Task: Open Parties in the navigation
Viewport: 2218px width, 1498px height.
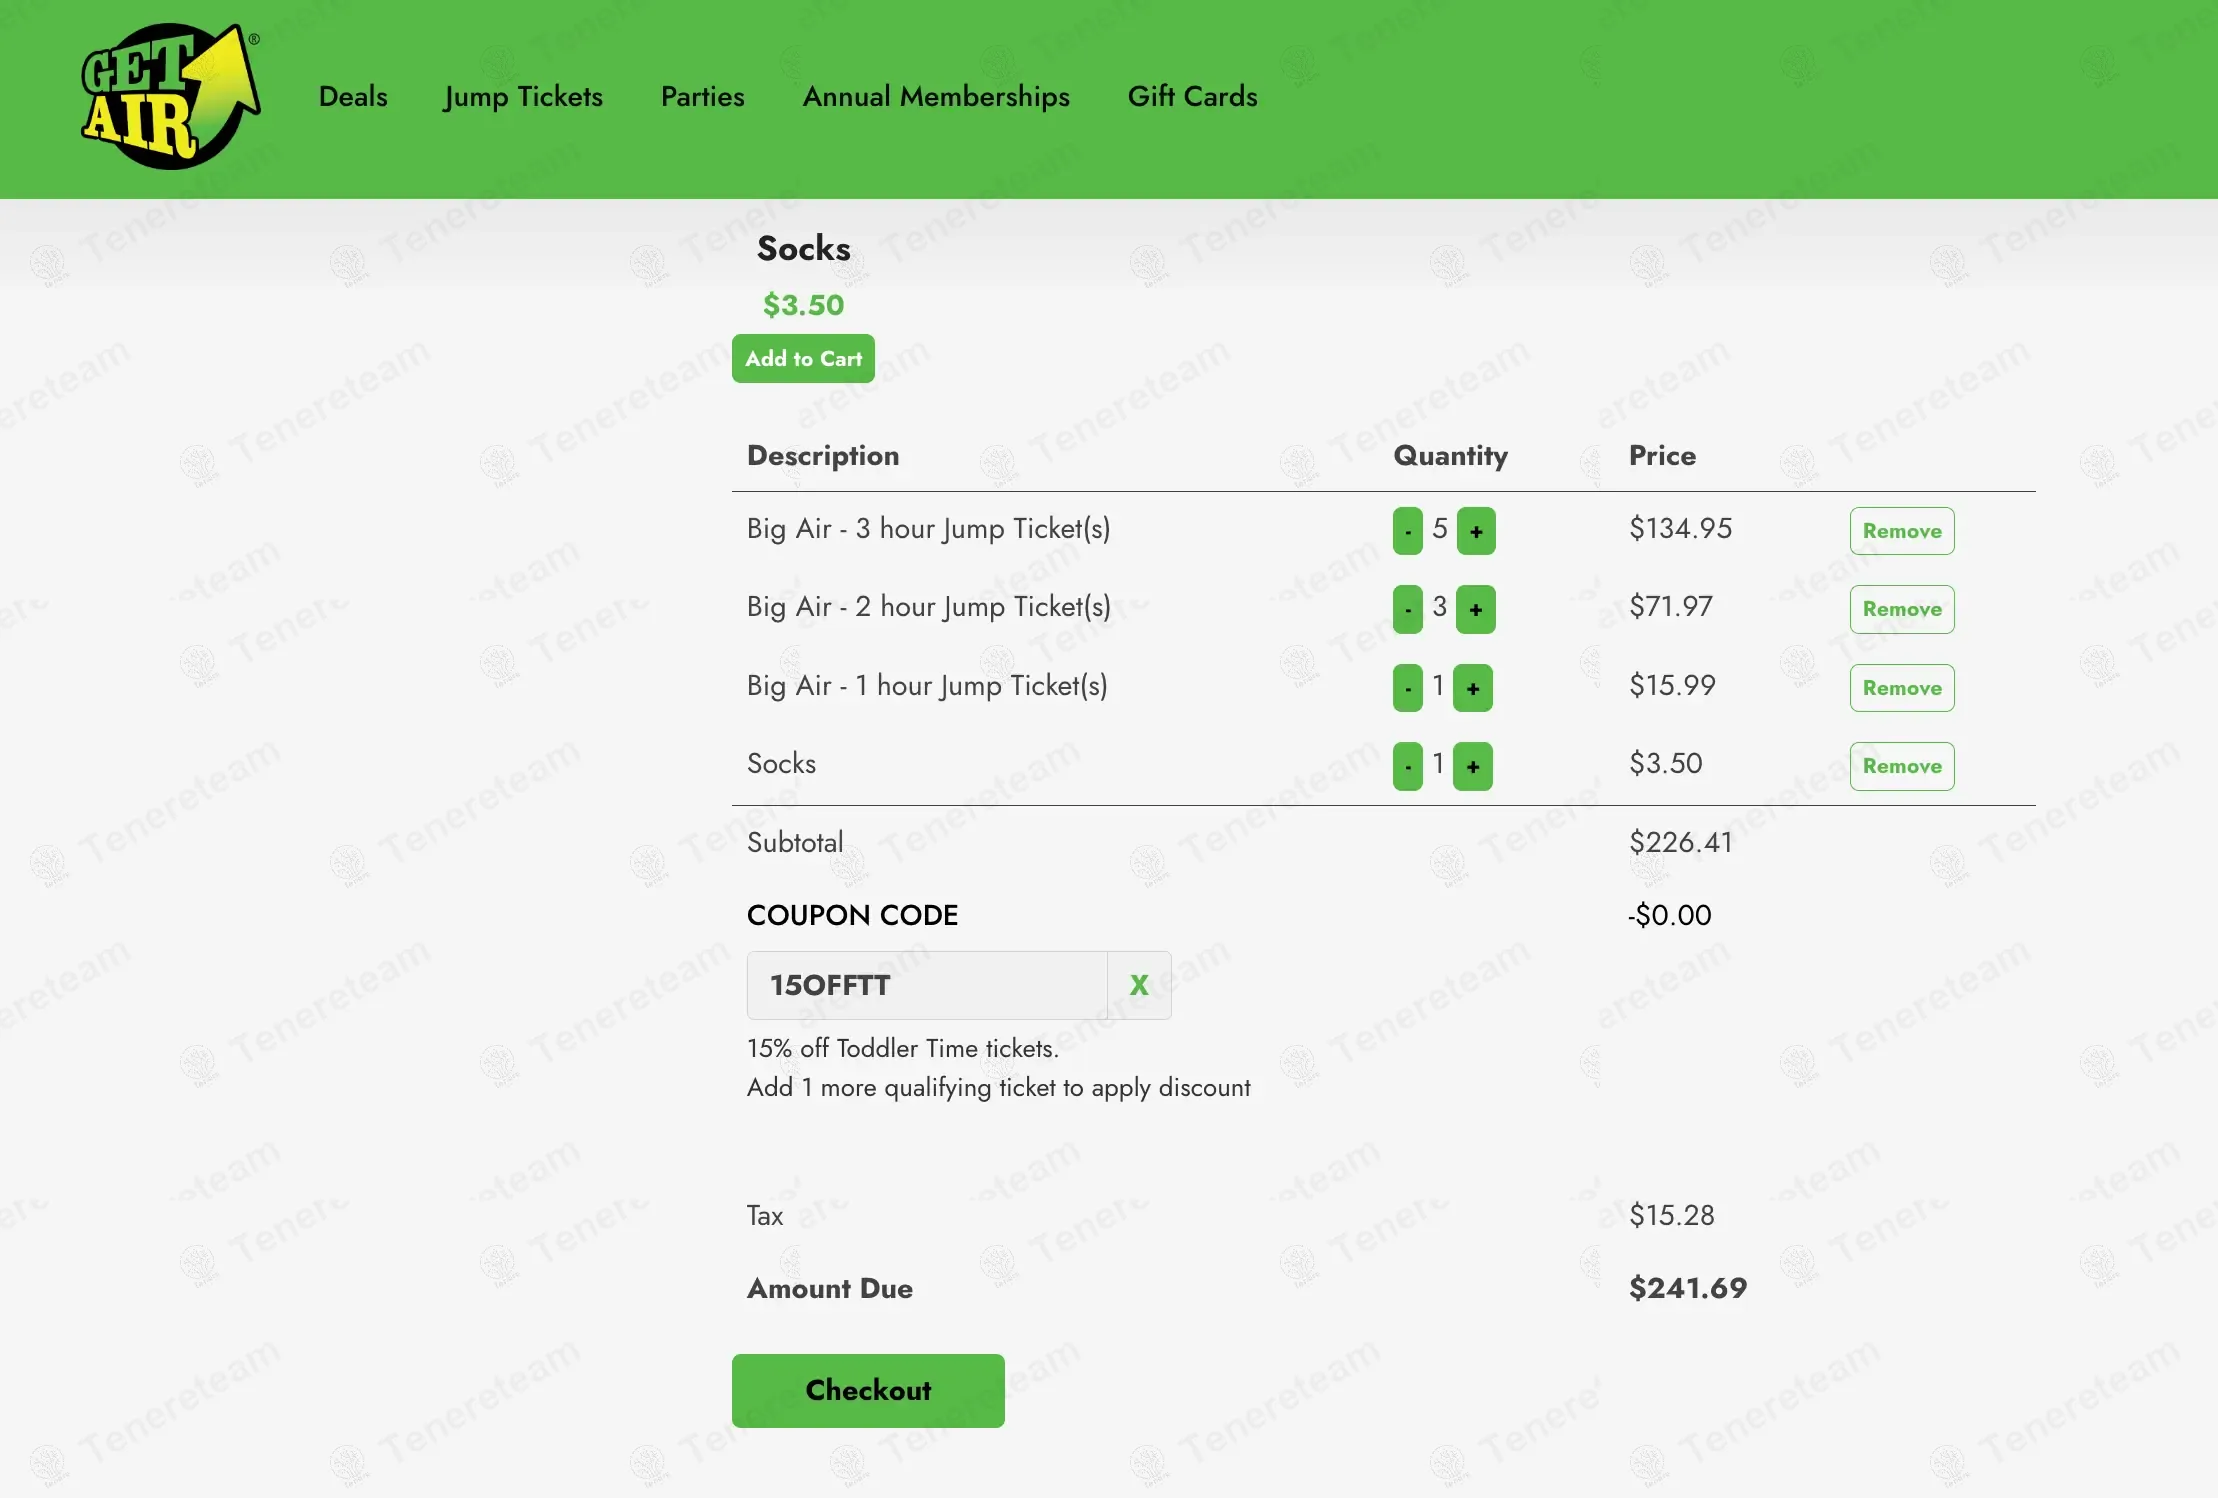Action: [x=702, y=97]
